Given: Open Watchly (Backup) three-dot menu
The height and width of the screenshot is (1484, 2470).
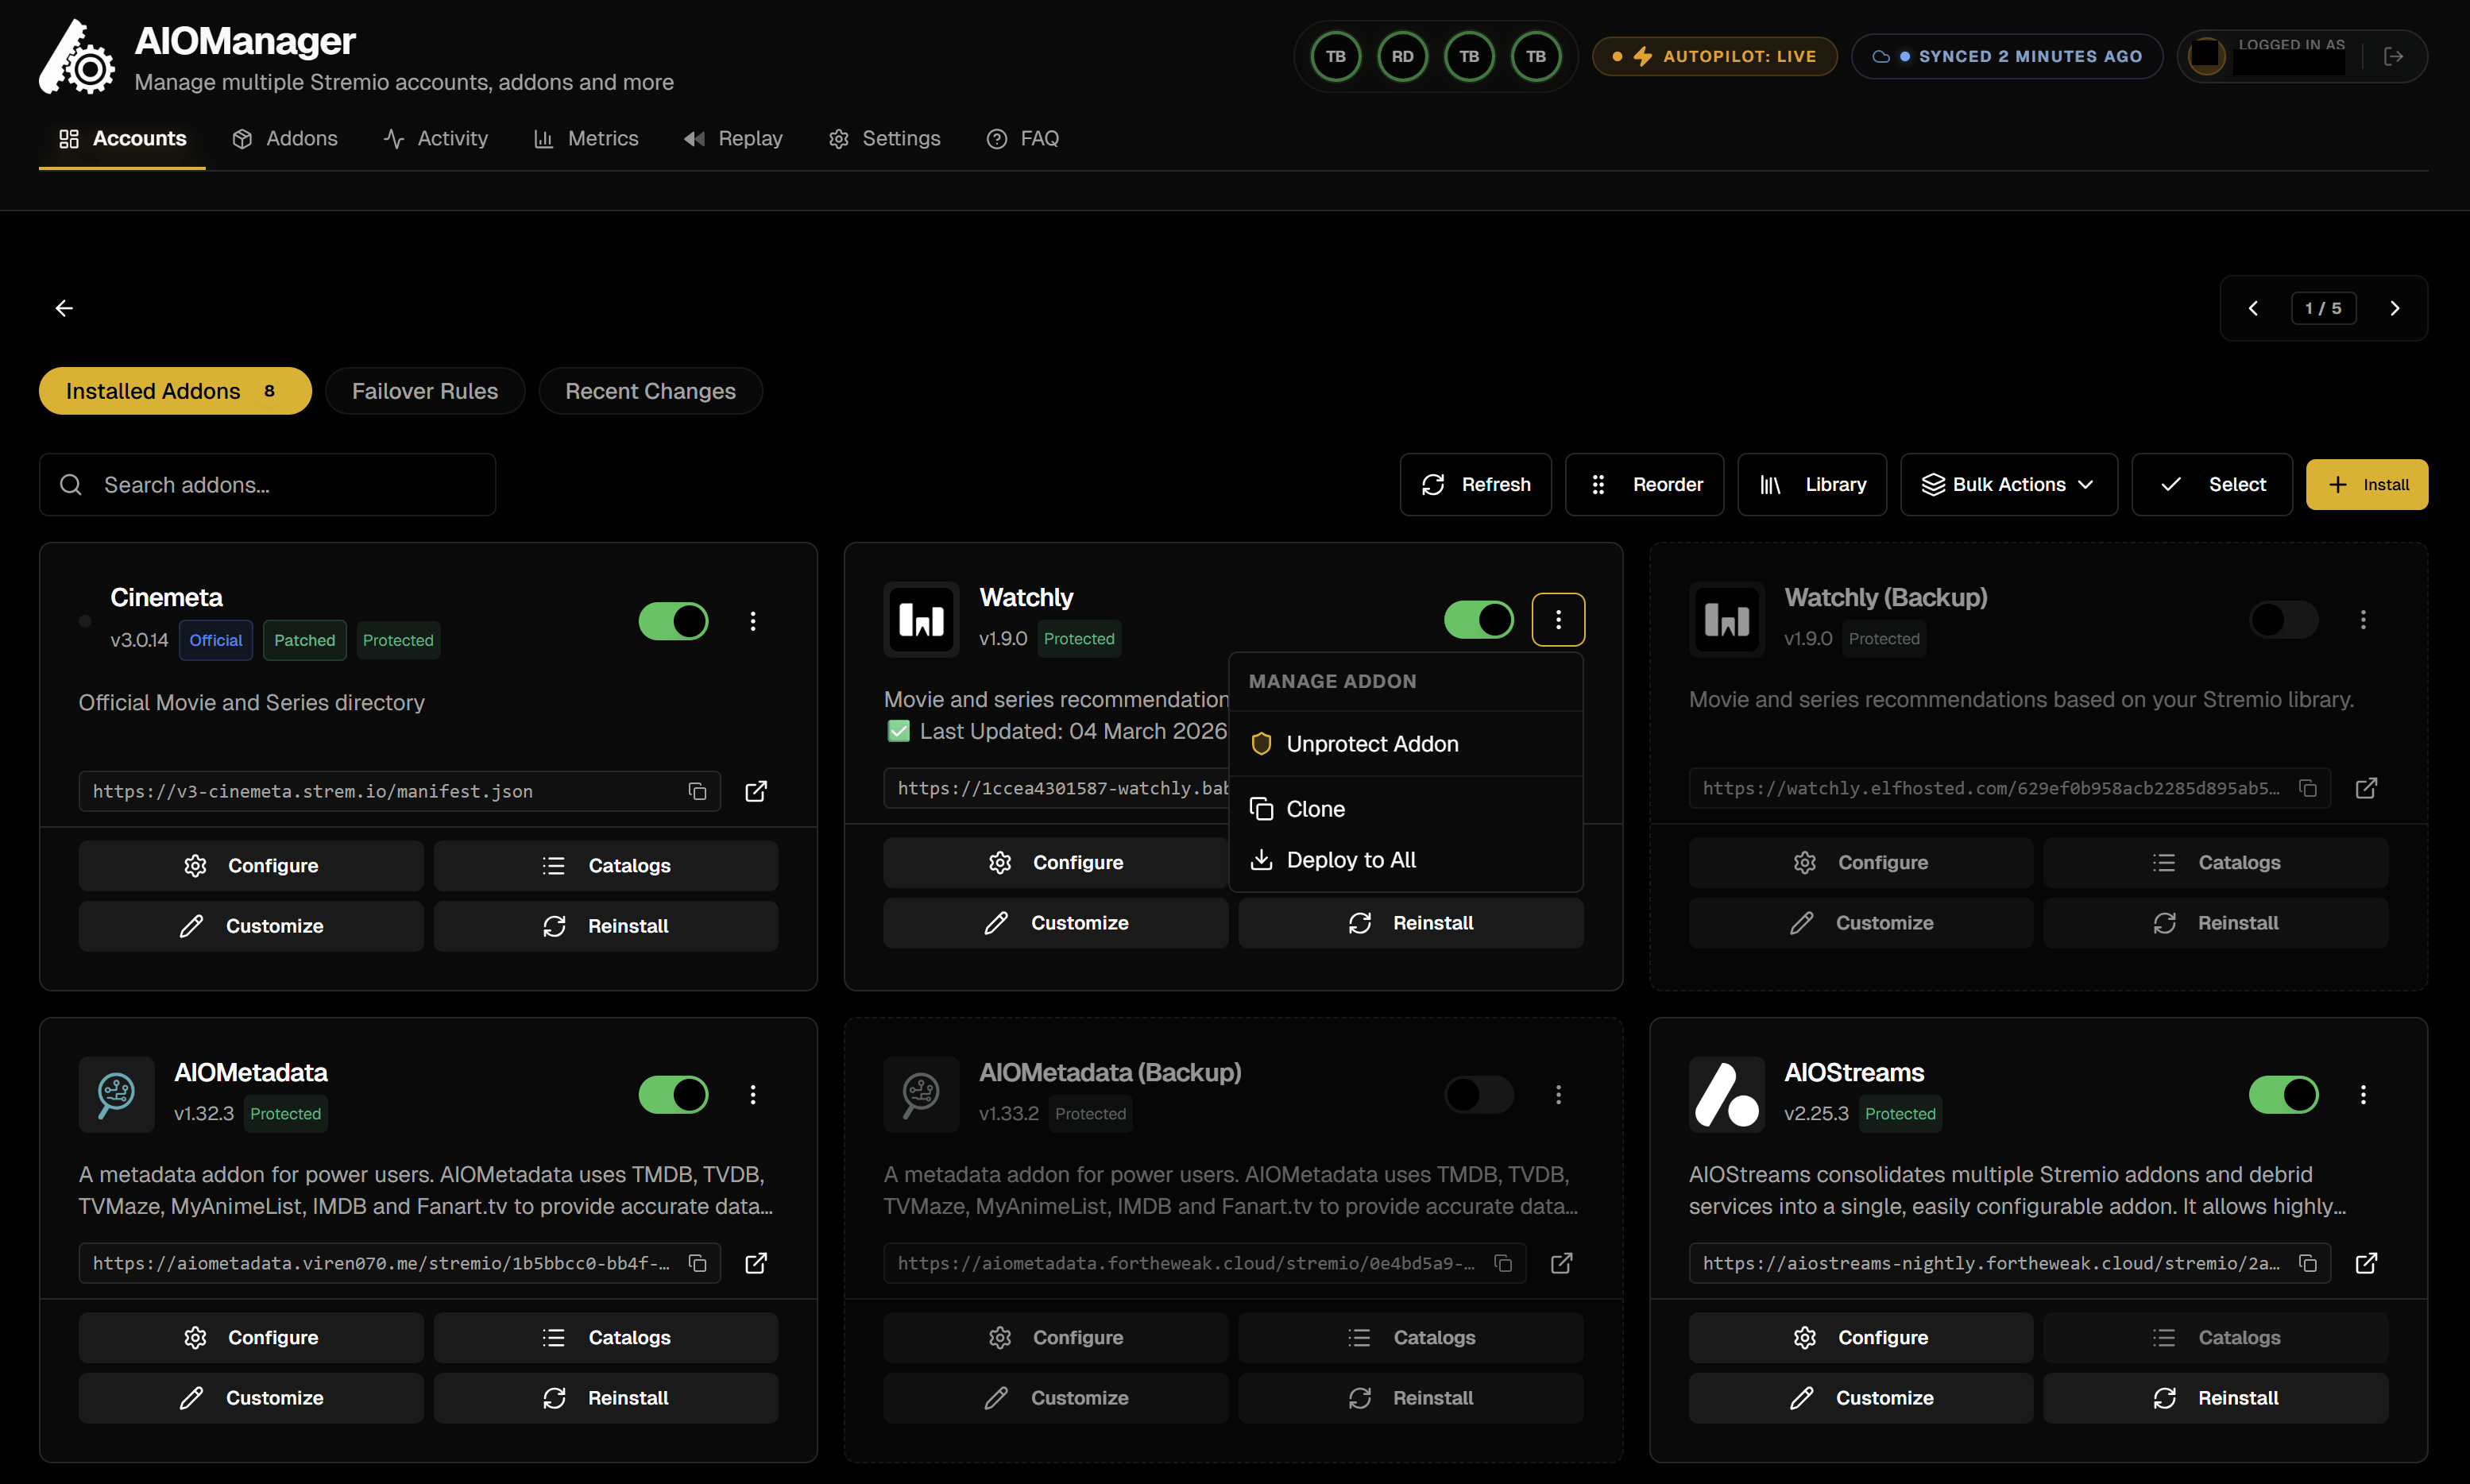Looking at the screenshot, I should [x=2363, y=619].
